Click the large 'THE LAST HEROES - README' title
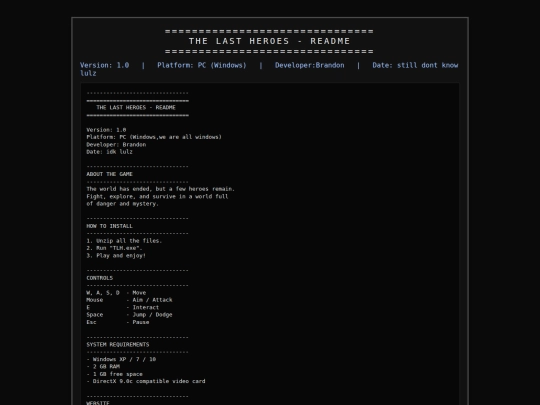This screenshot has height=405, width=540. (269, 41)
